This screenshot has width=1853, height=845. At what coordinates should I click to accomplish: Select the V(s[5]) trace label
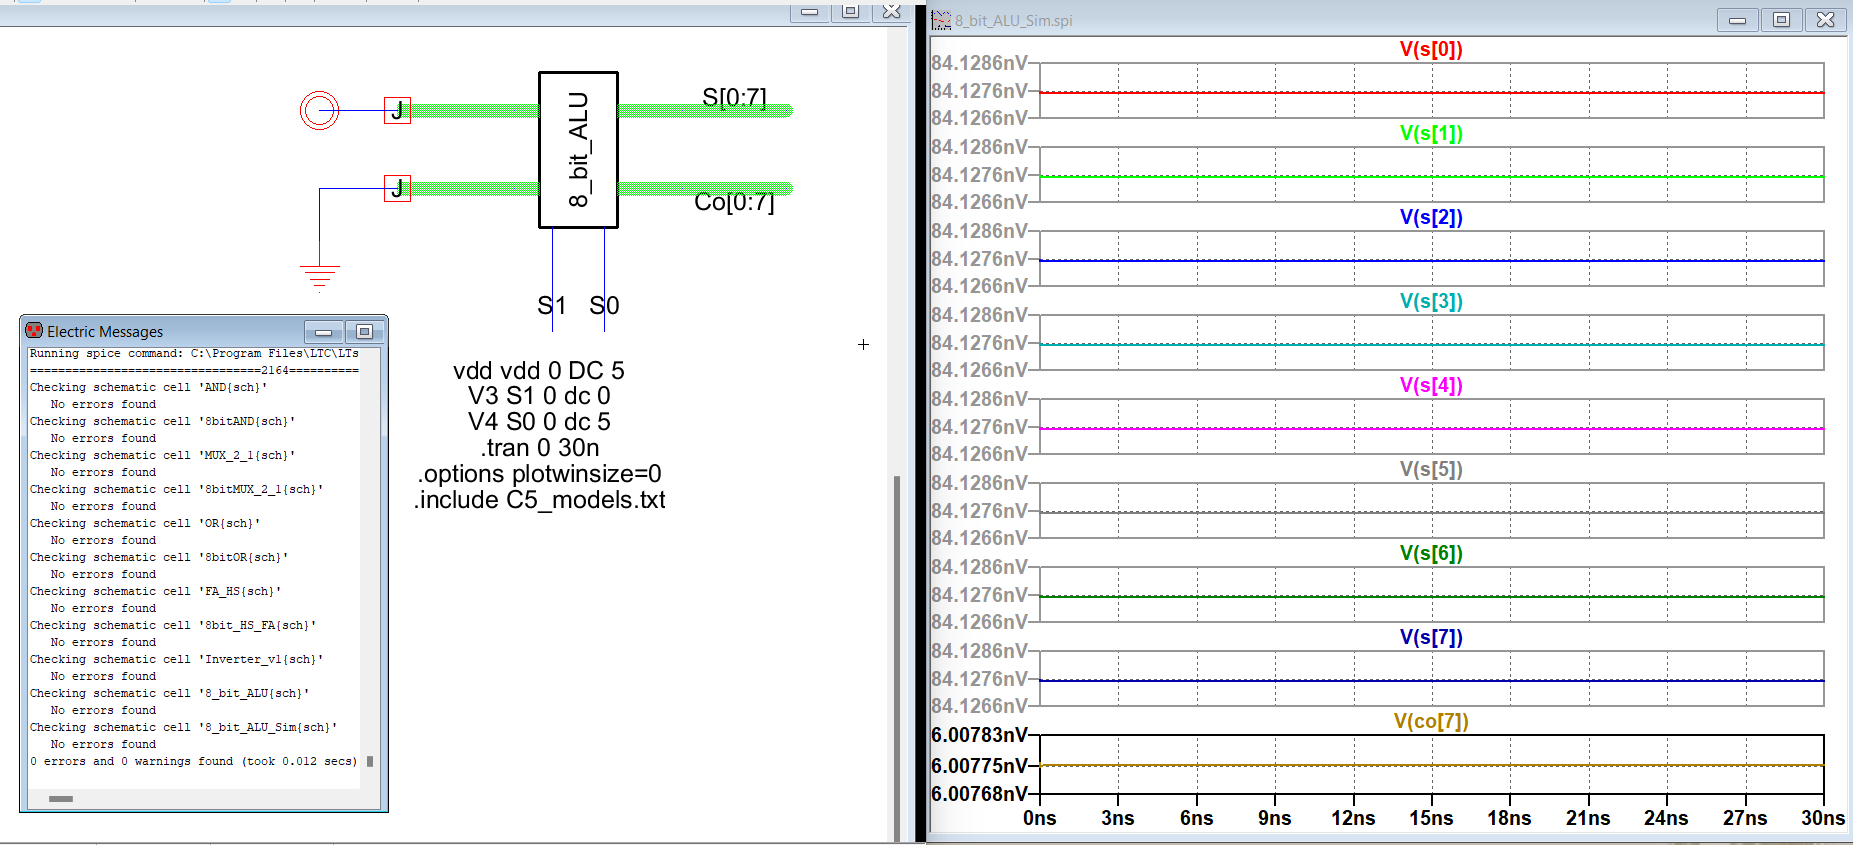pos(1431,469)
